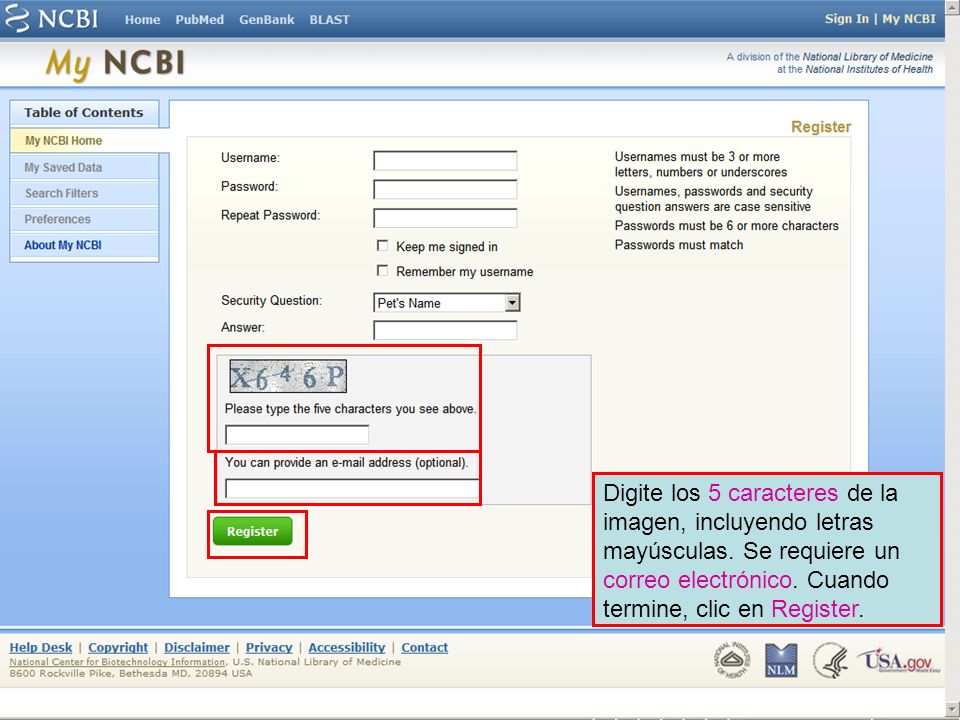960x720 pixels.
Task: Click the vertical scrollbar up arrow
Action: (x=952, y=6)
